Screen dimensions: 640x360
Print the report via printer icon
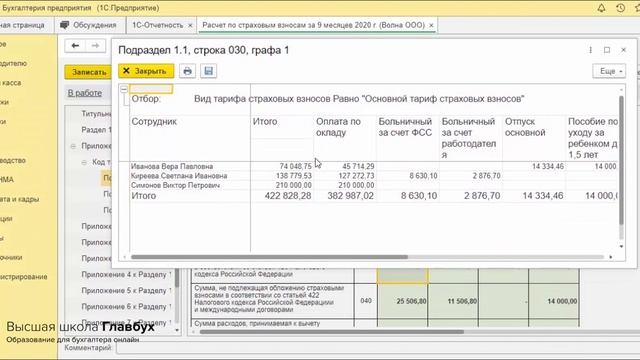187,71
